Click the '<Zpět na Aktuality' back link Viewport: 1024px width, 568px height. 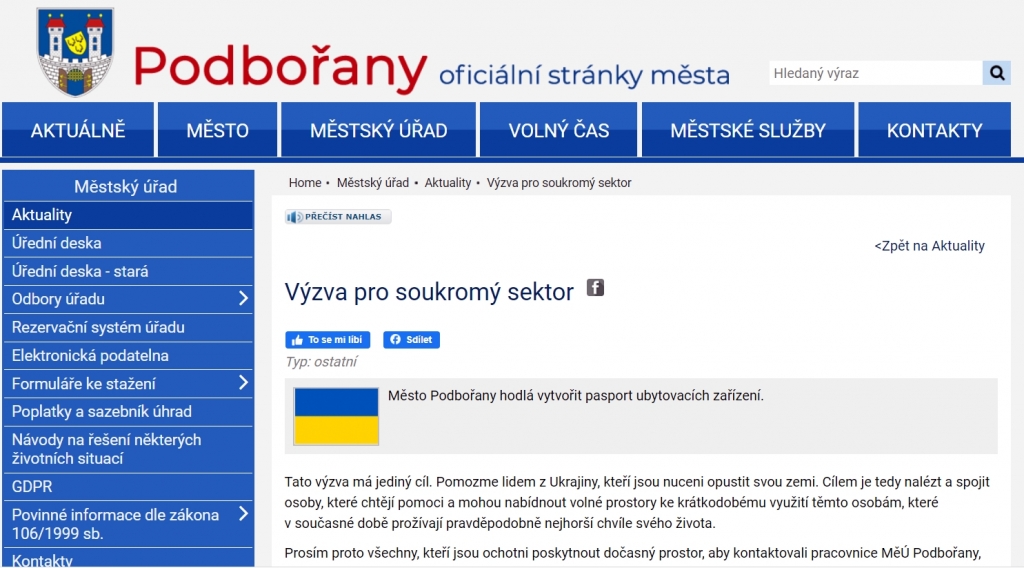[x=929, y=246]
